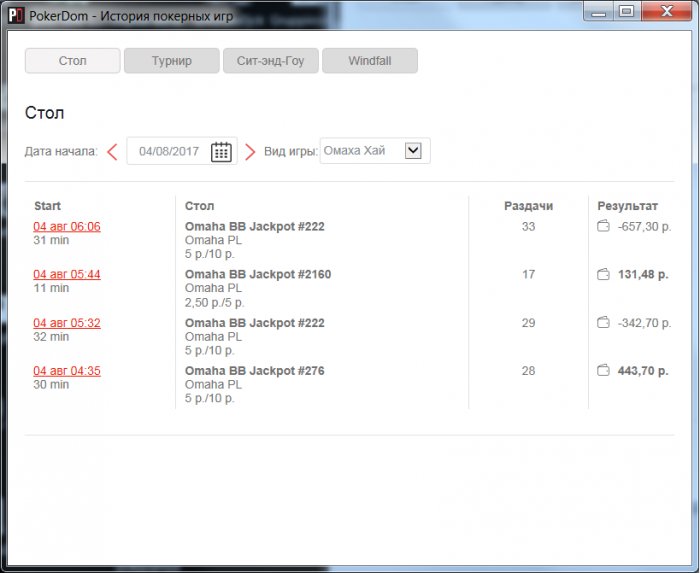Click table name Omaha BB Jackpot #276
Screen dimensions: 700x573
tap(254, 370)
